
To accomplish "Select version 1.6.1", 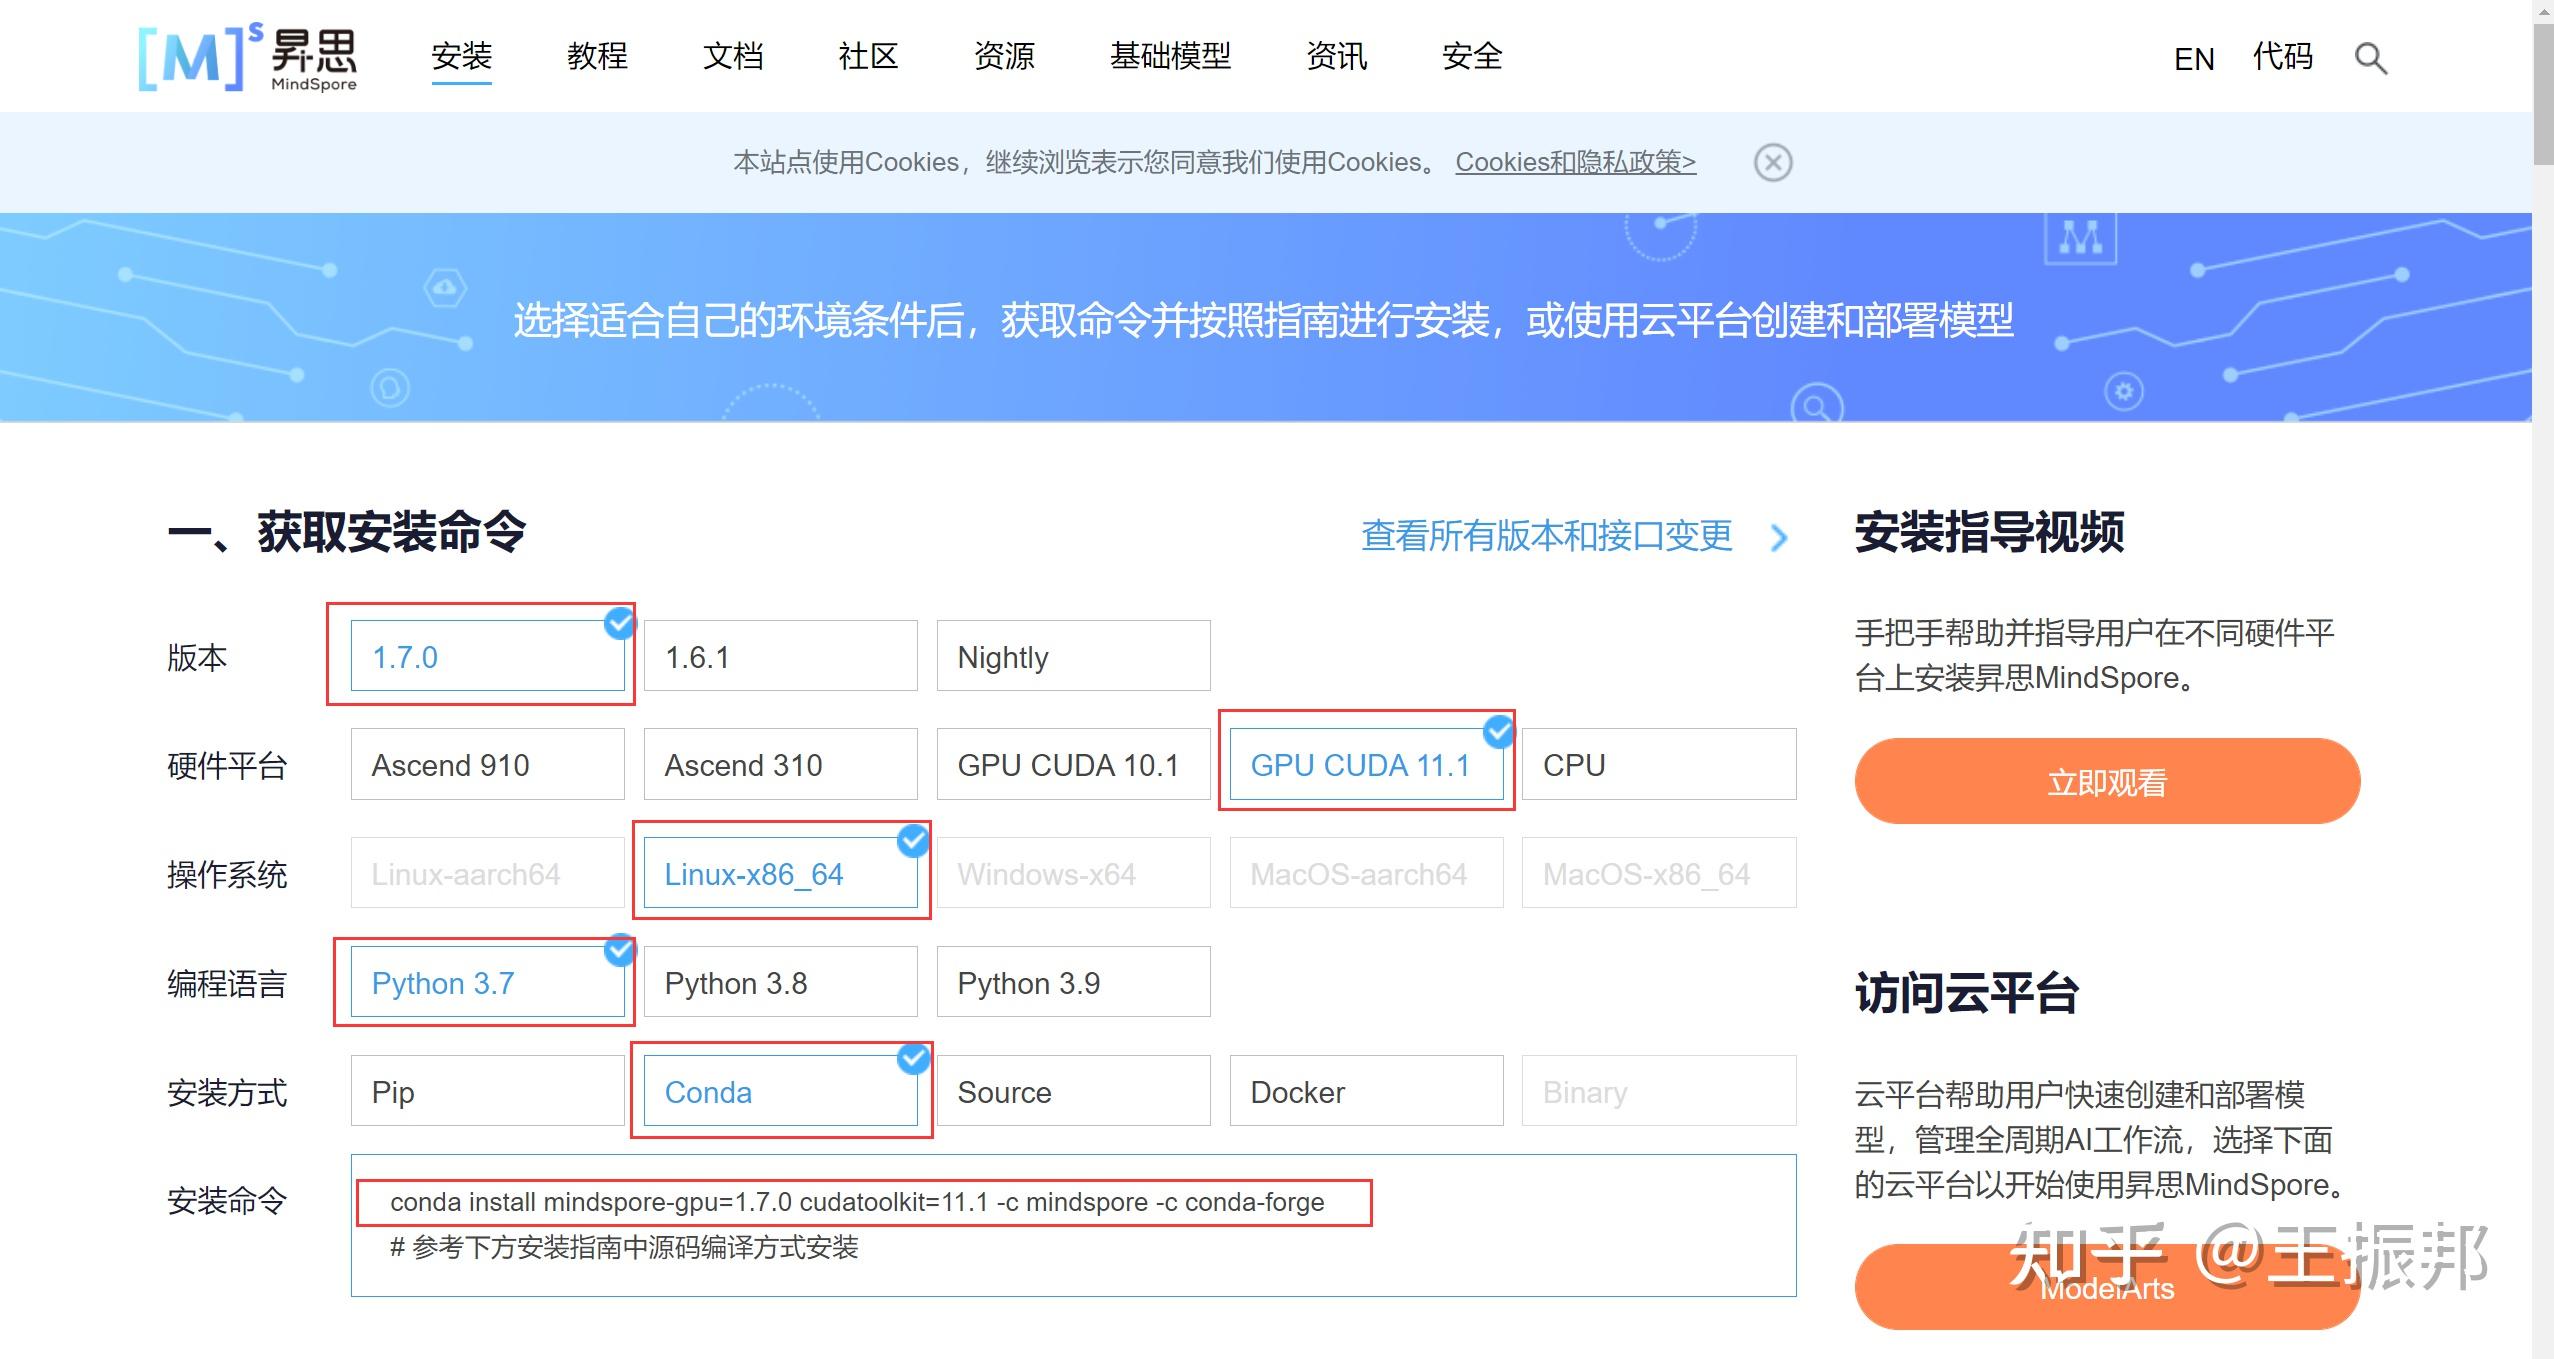I will pyautogui.click(x=780, y=656).
